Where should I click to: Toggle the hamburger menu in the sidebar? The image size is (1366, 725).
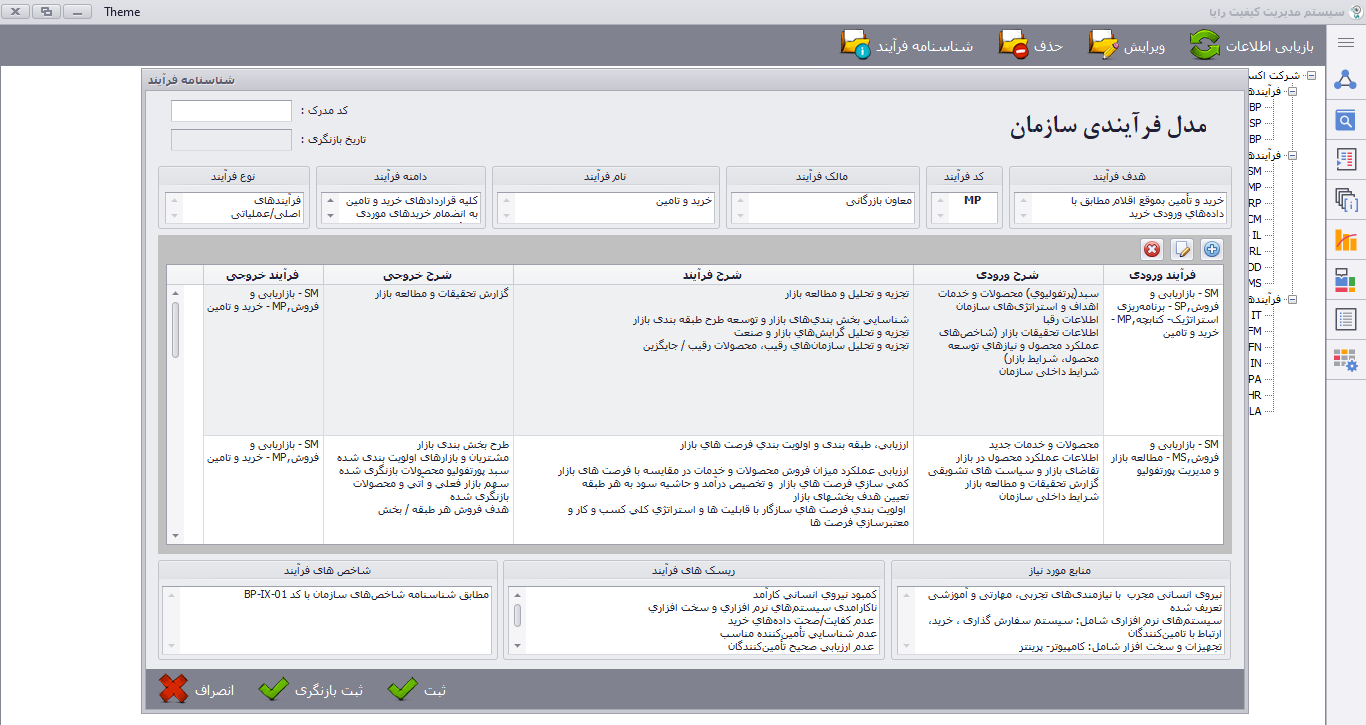point(1346,43)
